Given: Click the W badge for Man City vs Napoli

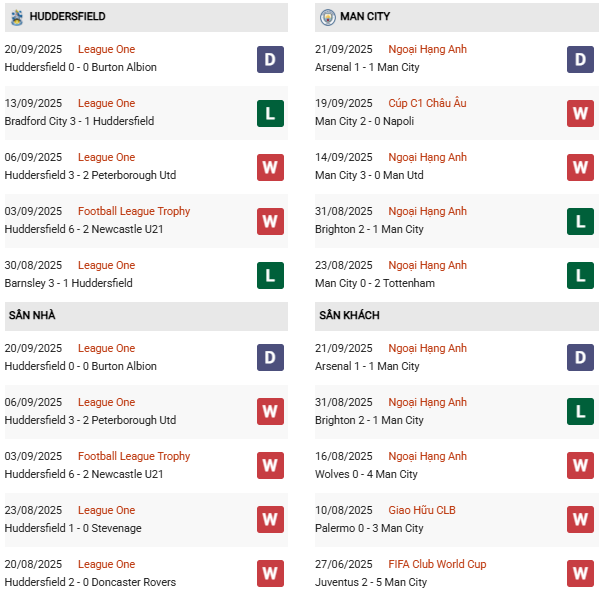Looking at the screenshot, I should (x=580, y=113).
